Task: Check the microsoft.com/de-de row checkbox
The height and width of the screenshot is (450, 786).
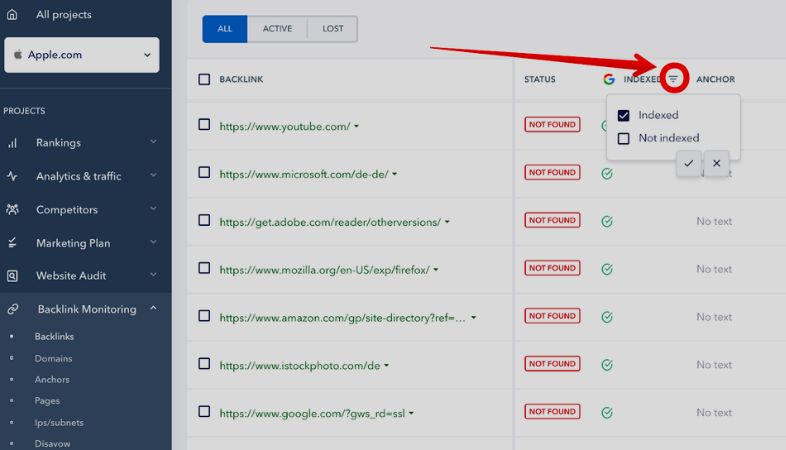Action: point(204,172)
